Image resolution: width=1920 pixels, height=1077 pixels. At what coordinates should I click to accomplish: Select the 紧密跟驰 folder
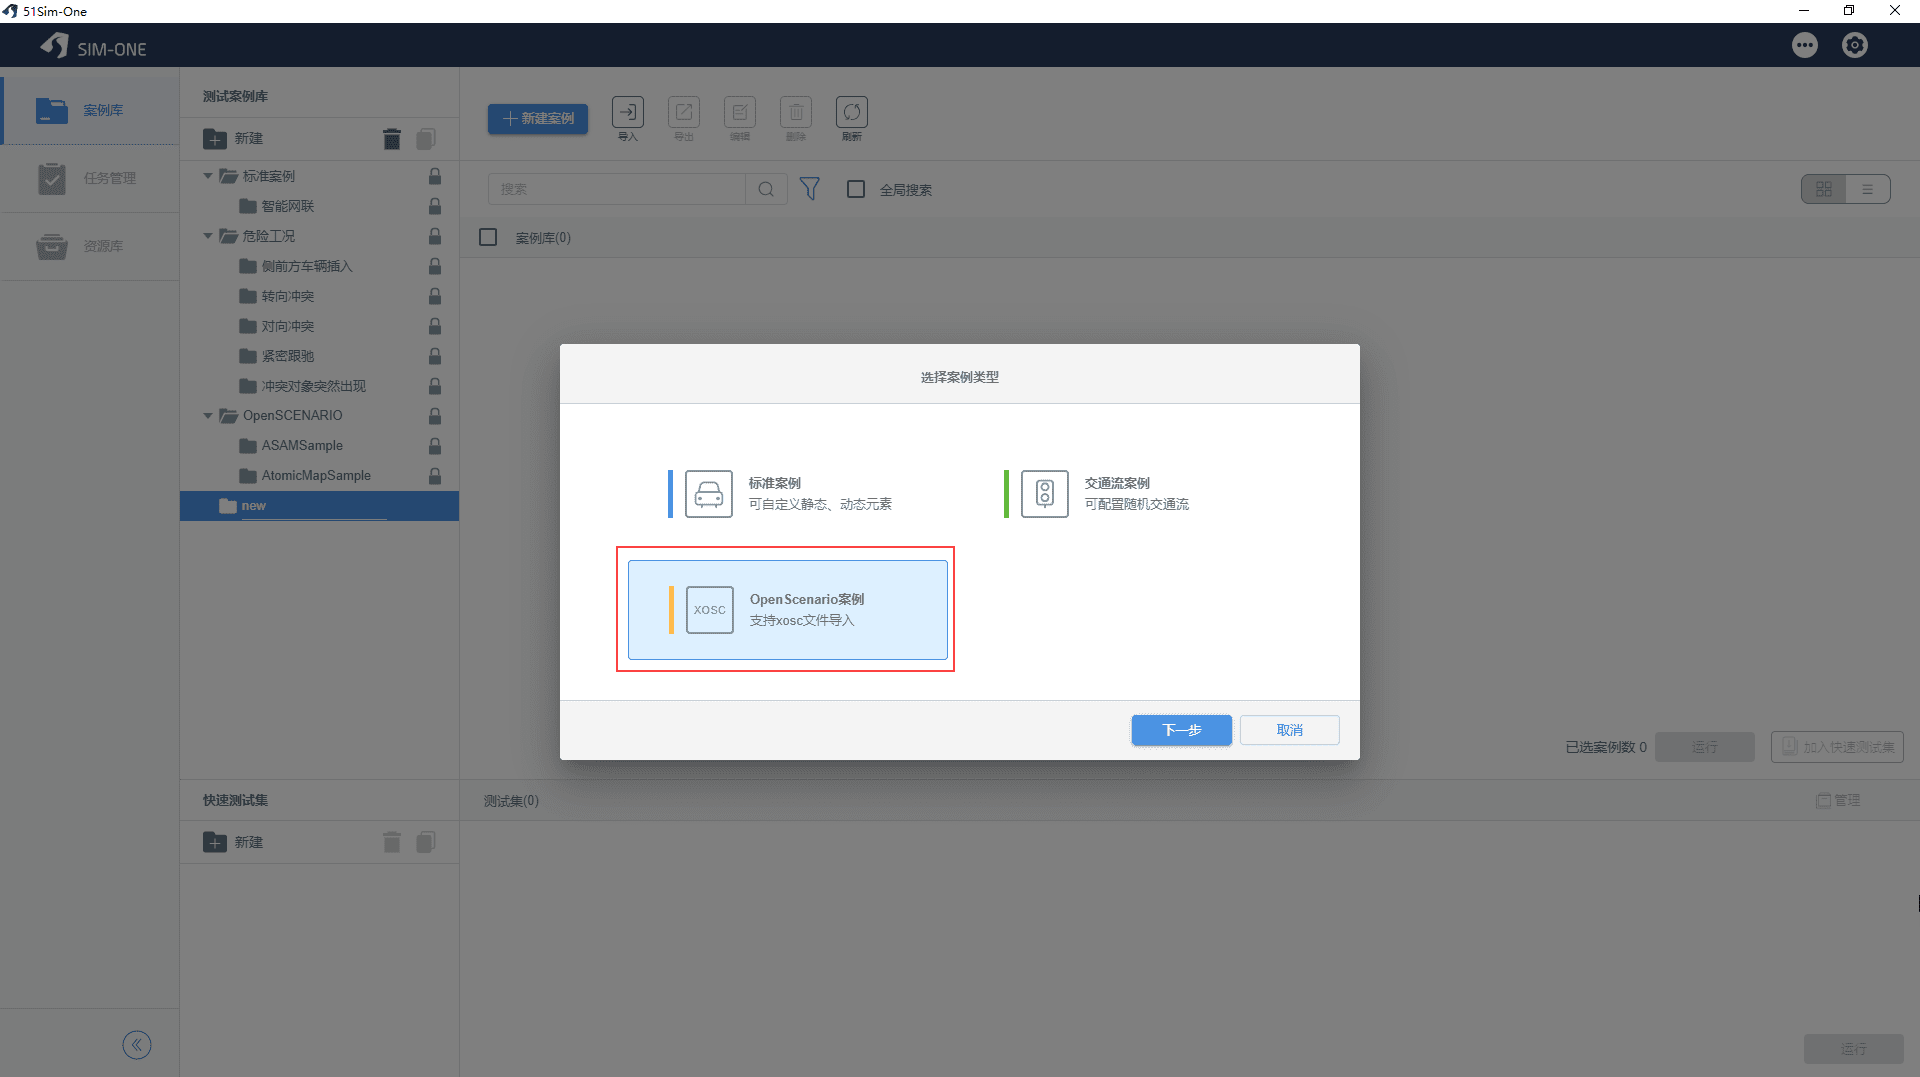tap(277, 356)
